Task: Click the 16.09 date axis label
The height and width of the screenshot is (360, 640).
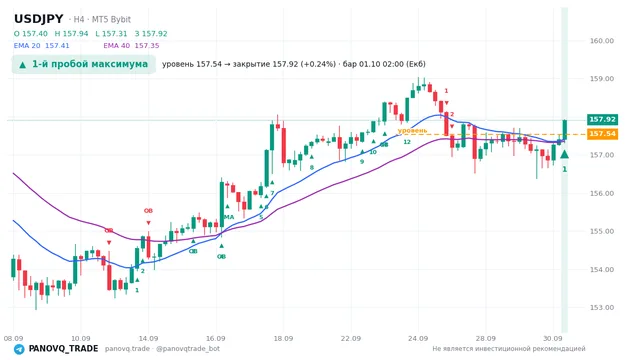Action: [x=216, y=338]
